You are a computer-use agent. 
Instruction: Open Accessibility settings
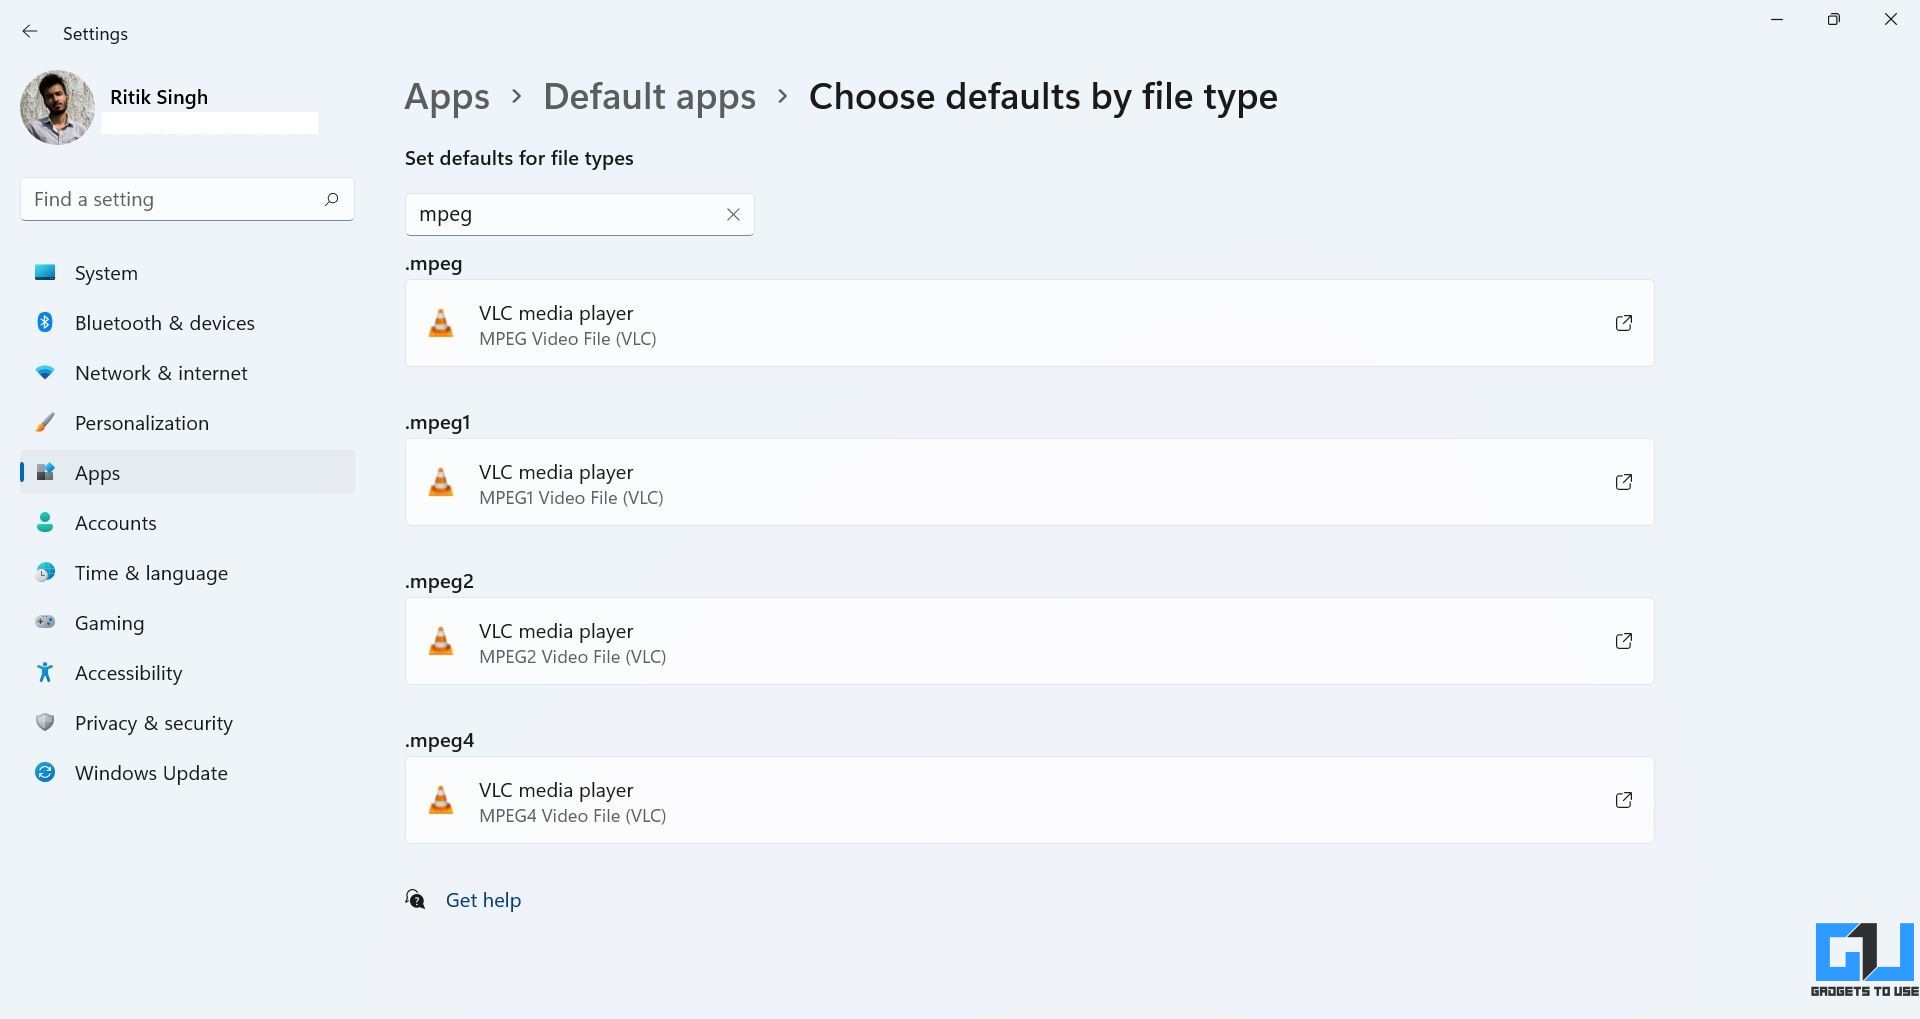pos(187,673)
